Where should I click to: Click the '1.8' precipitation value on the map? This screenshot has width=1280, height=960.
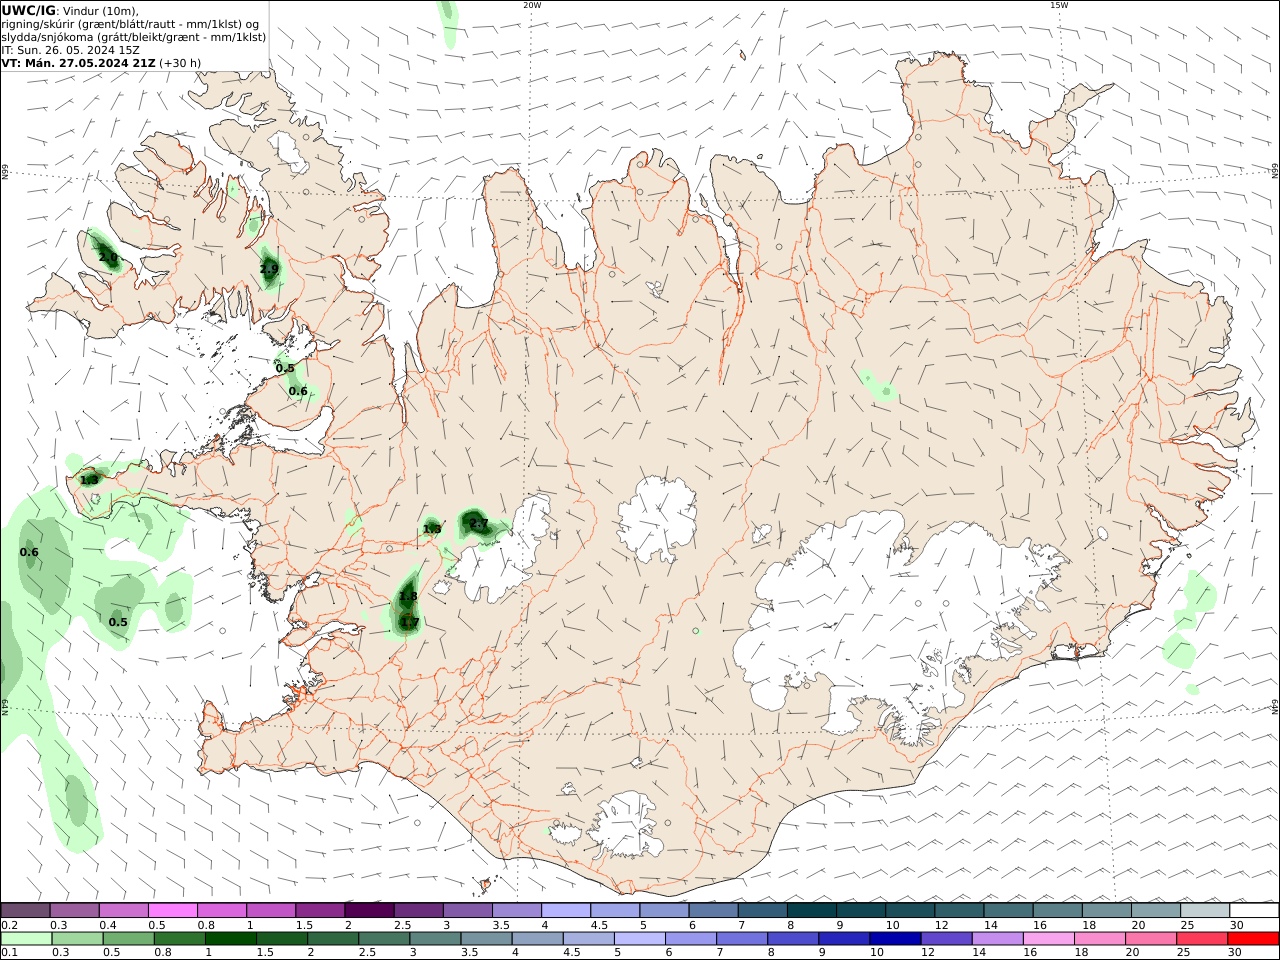[x=408, y=597]
